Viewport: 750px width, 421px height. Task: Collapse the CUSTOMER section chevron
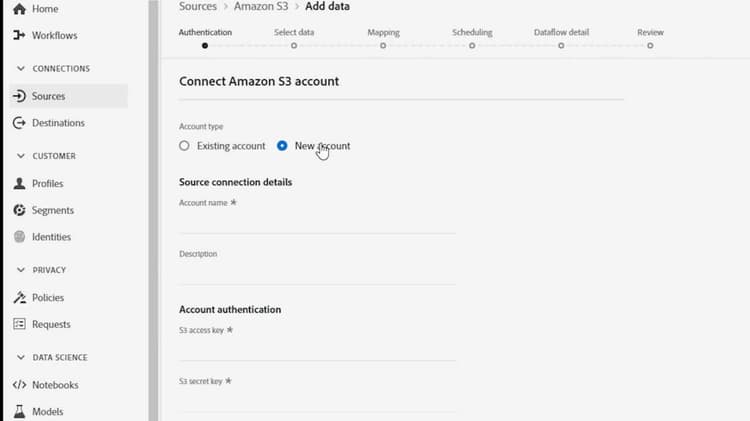click(x=22, y=156)
